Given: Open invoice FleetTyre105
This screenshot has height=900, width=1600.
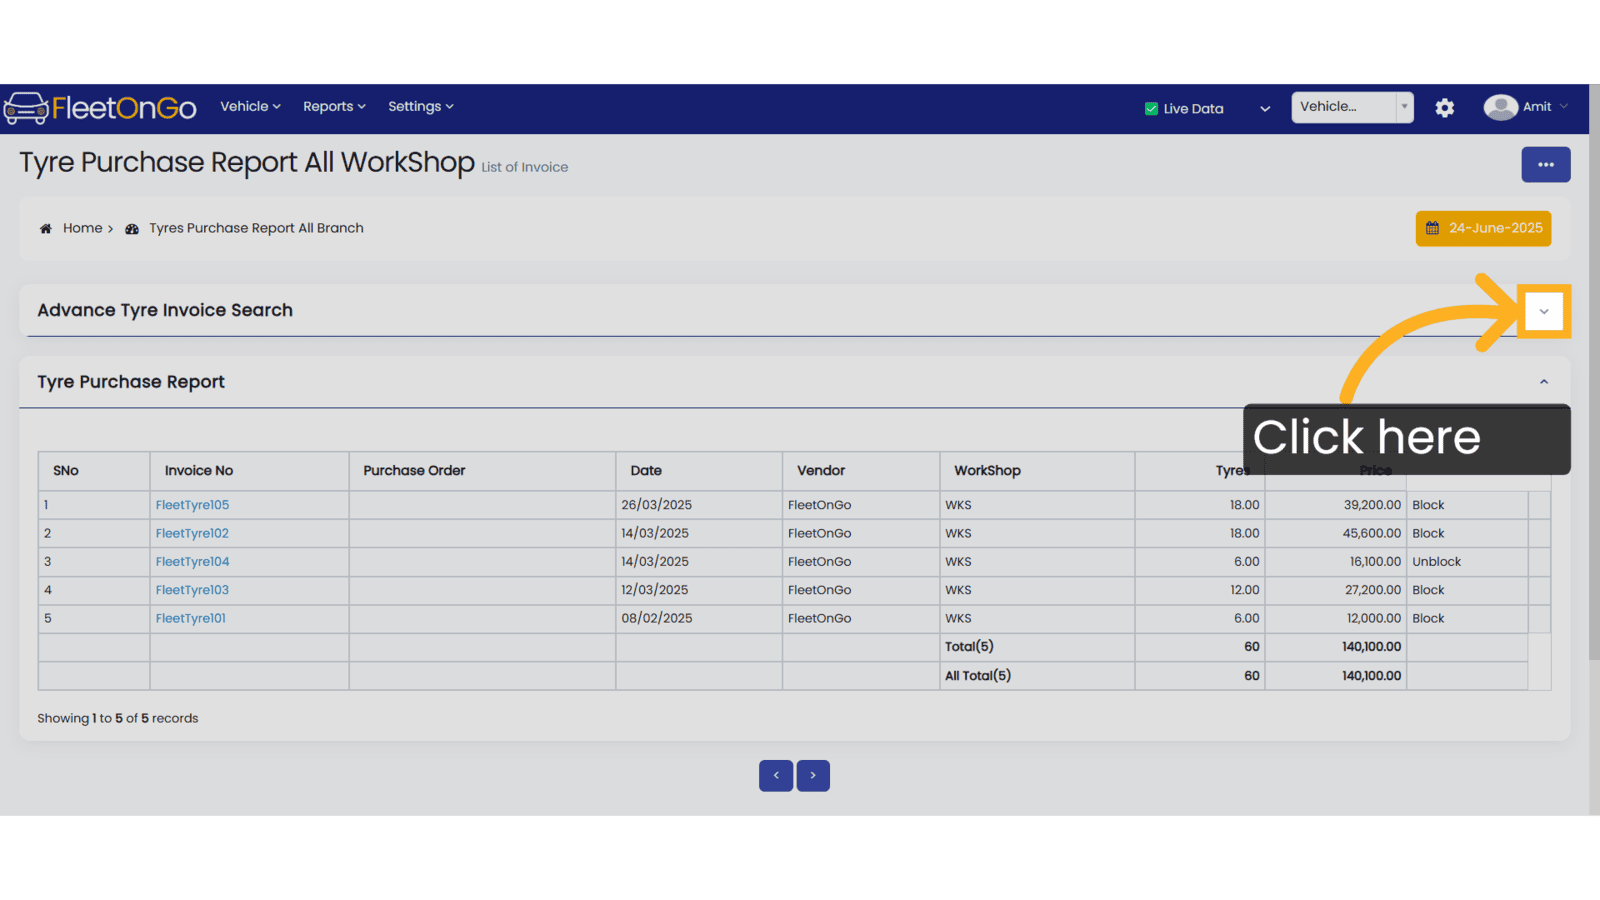Looking at the screenshot, I should point(192,505).
